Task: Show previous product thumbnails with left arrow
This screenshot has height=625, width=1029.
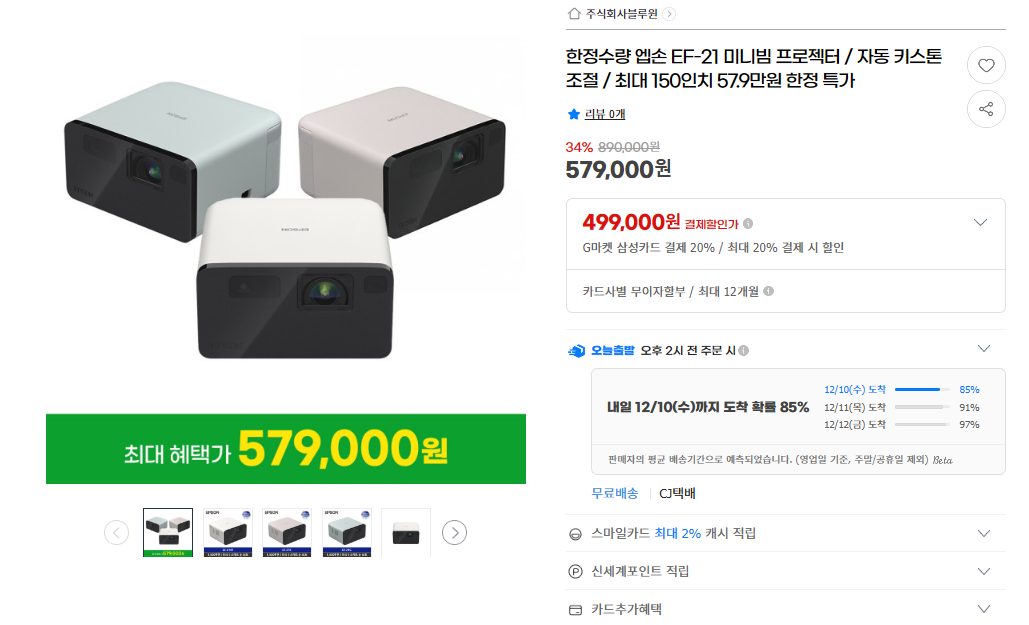Action: (x=116, y=532)
